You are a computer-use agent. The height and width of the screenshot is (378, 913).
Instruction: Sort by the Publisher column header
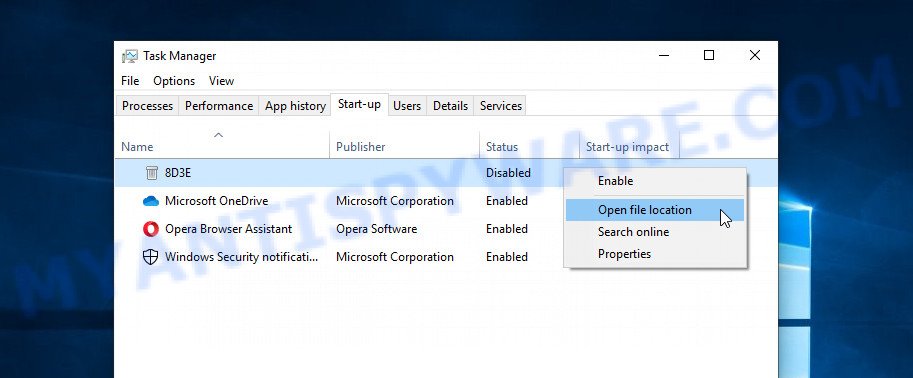tap(405, 147)
